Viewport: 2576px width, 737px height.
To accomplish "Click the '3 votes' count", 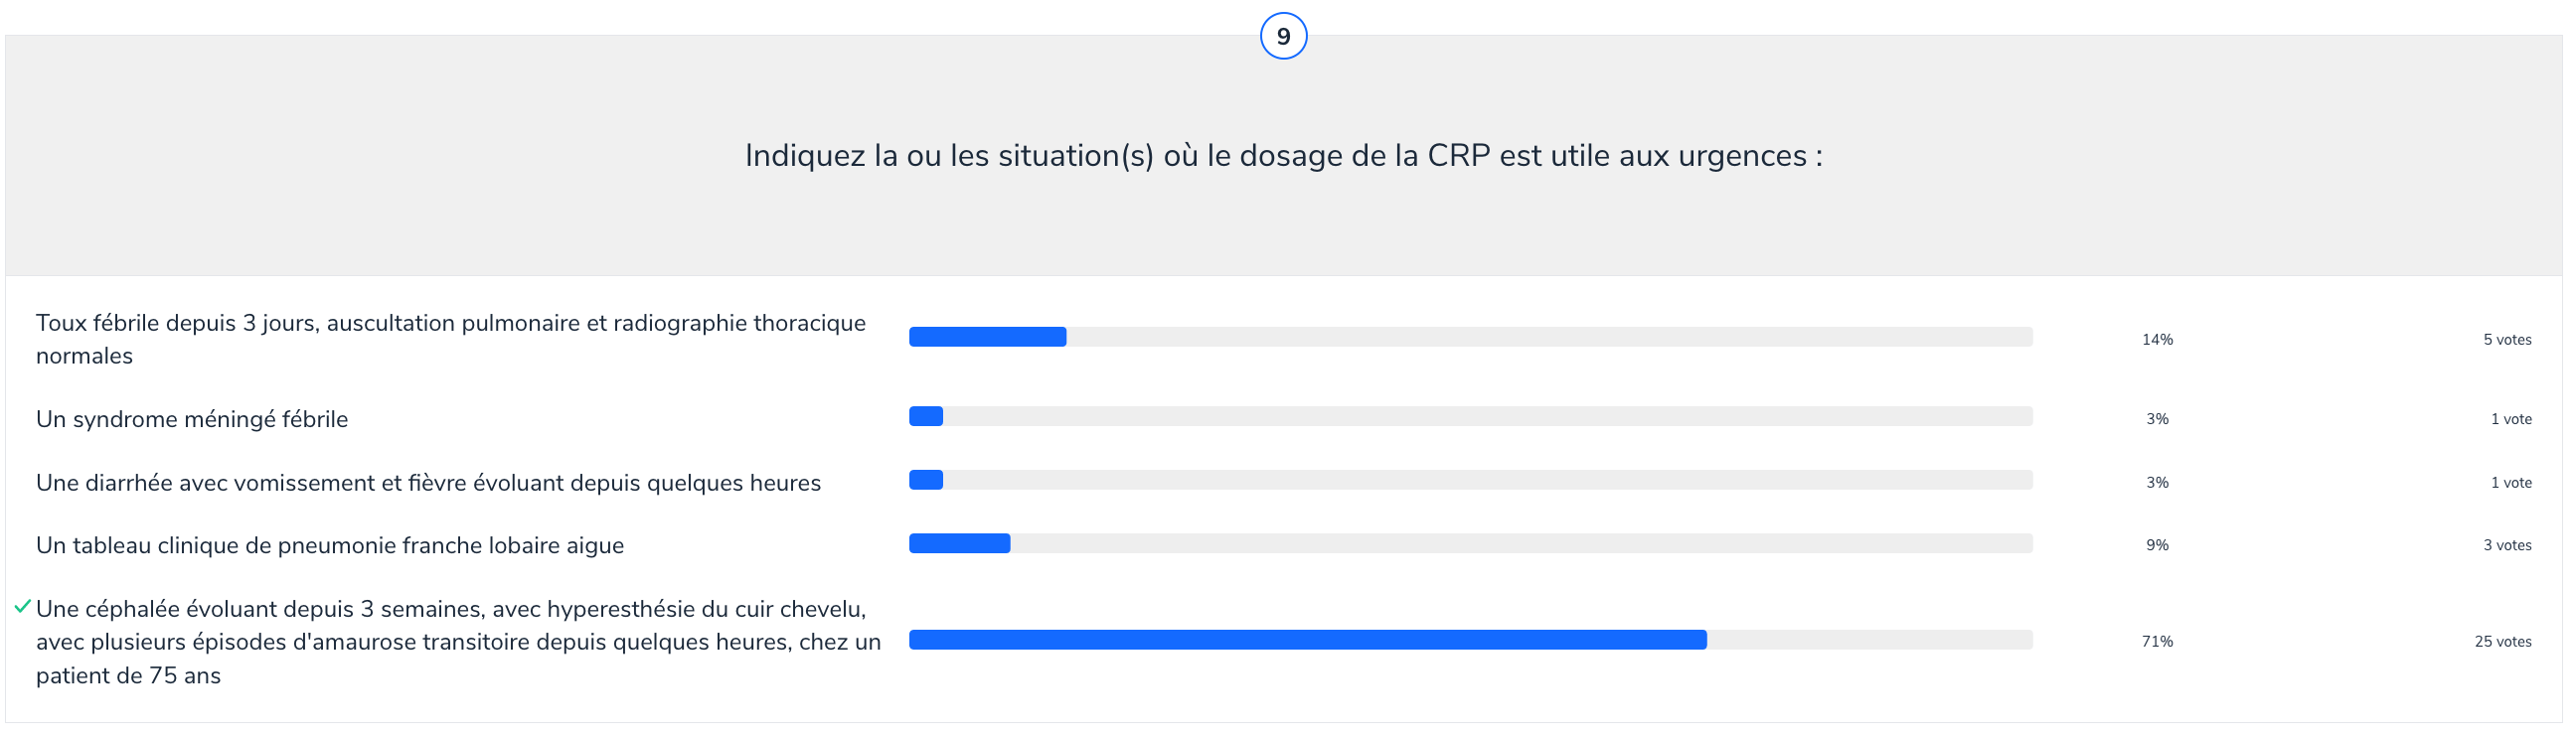I will 2506,546.
